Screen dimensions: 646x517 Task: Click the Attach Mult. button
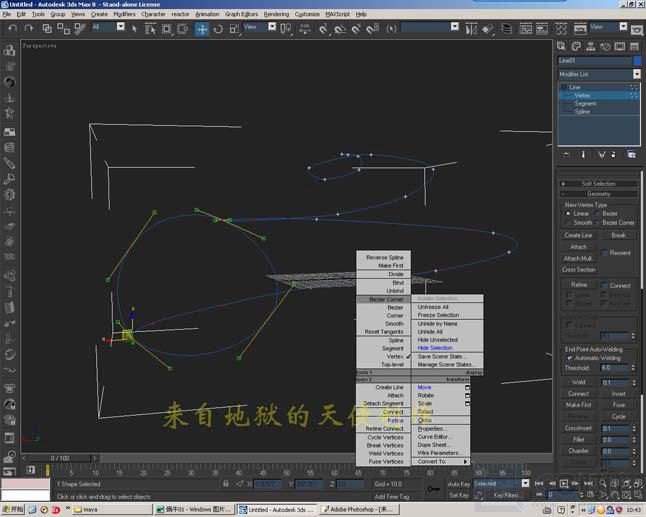pyautogui.click(x=578, y=258)
